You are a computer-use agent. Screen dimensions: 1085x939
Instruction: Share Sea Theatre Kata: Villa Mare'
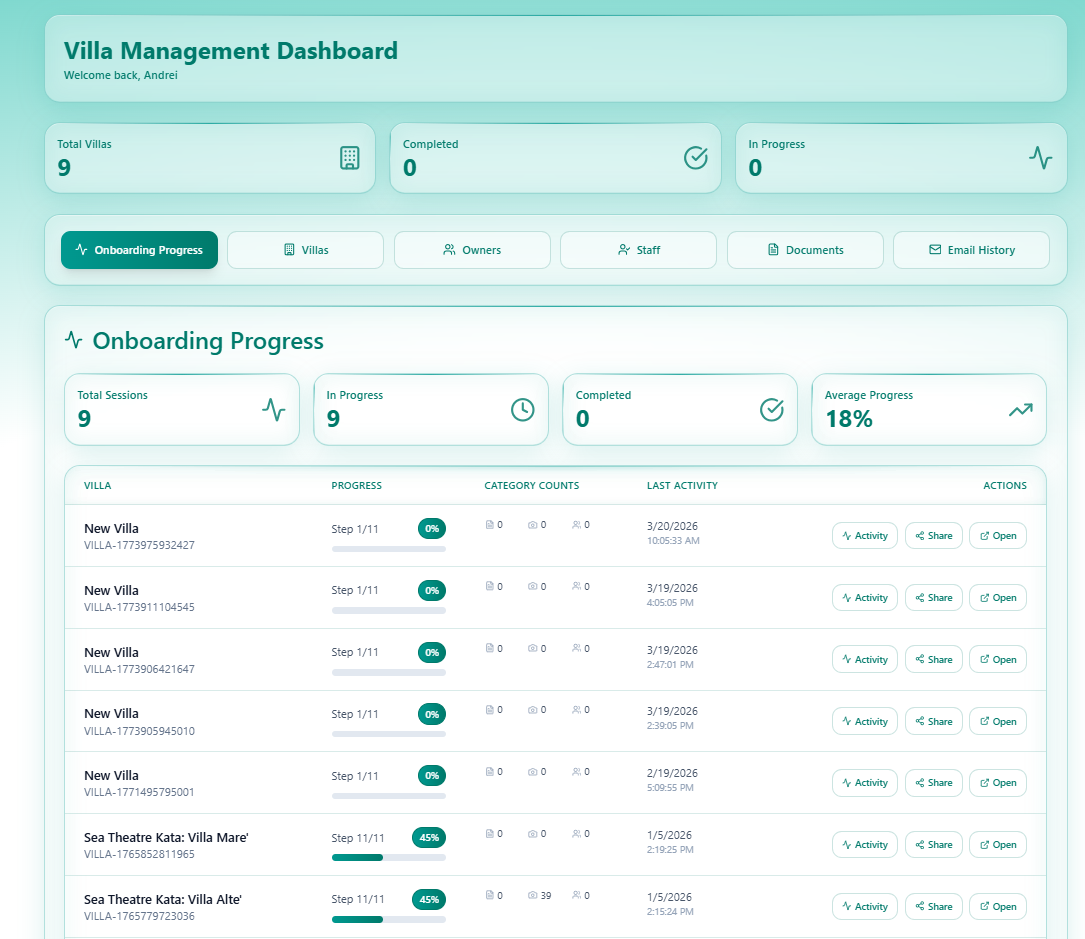(x=933, y=844)
